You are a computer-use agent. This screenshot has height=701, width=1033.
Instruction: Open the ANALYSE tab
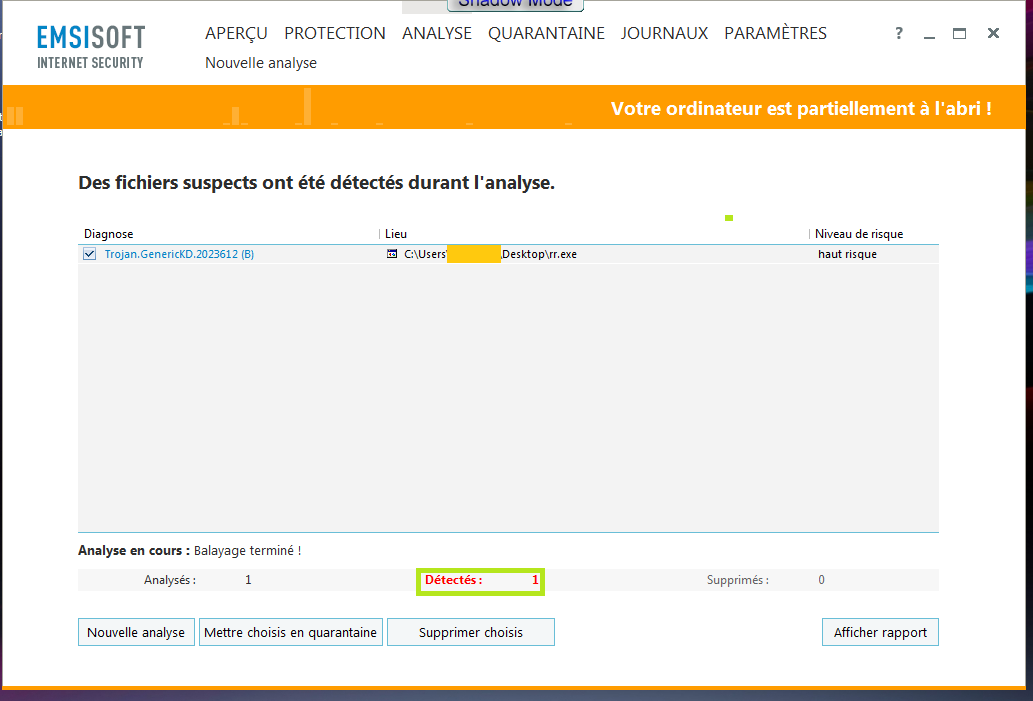(x=437, y=34)
